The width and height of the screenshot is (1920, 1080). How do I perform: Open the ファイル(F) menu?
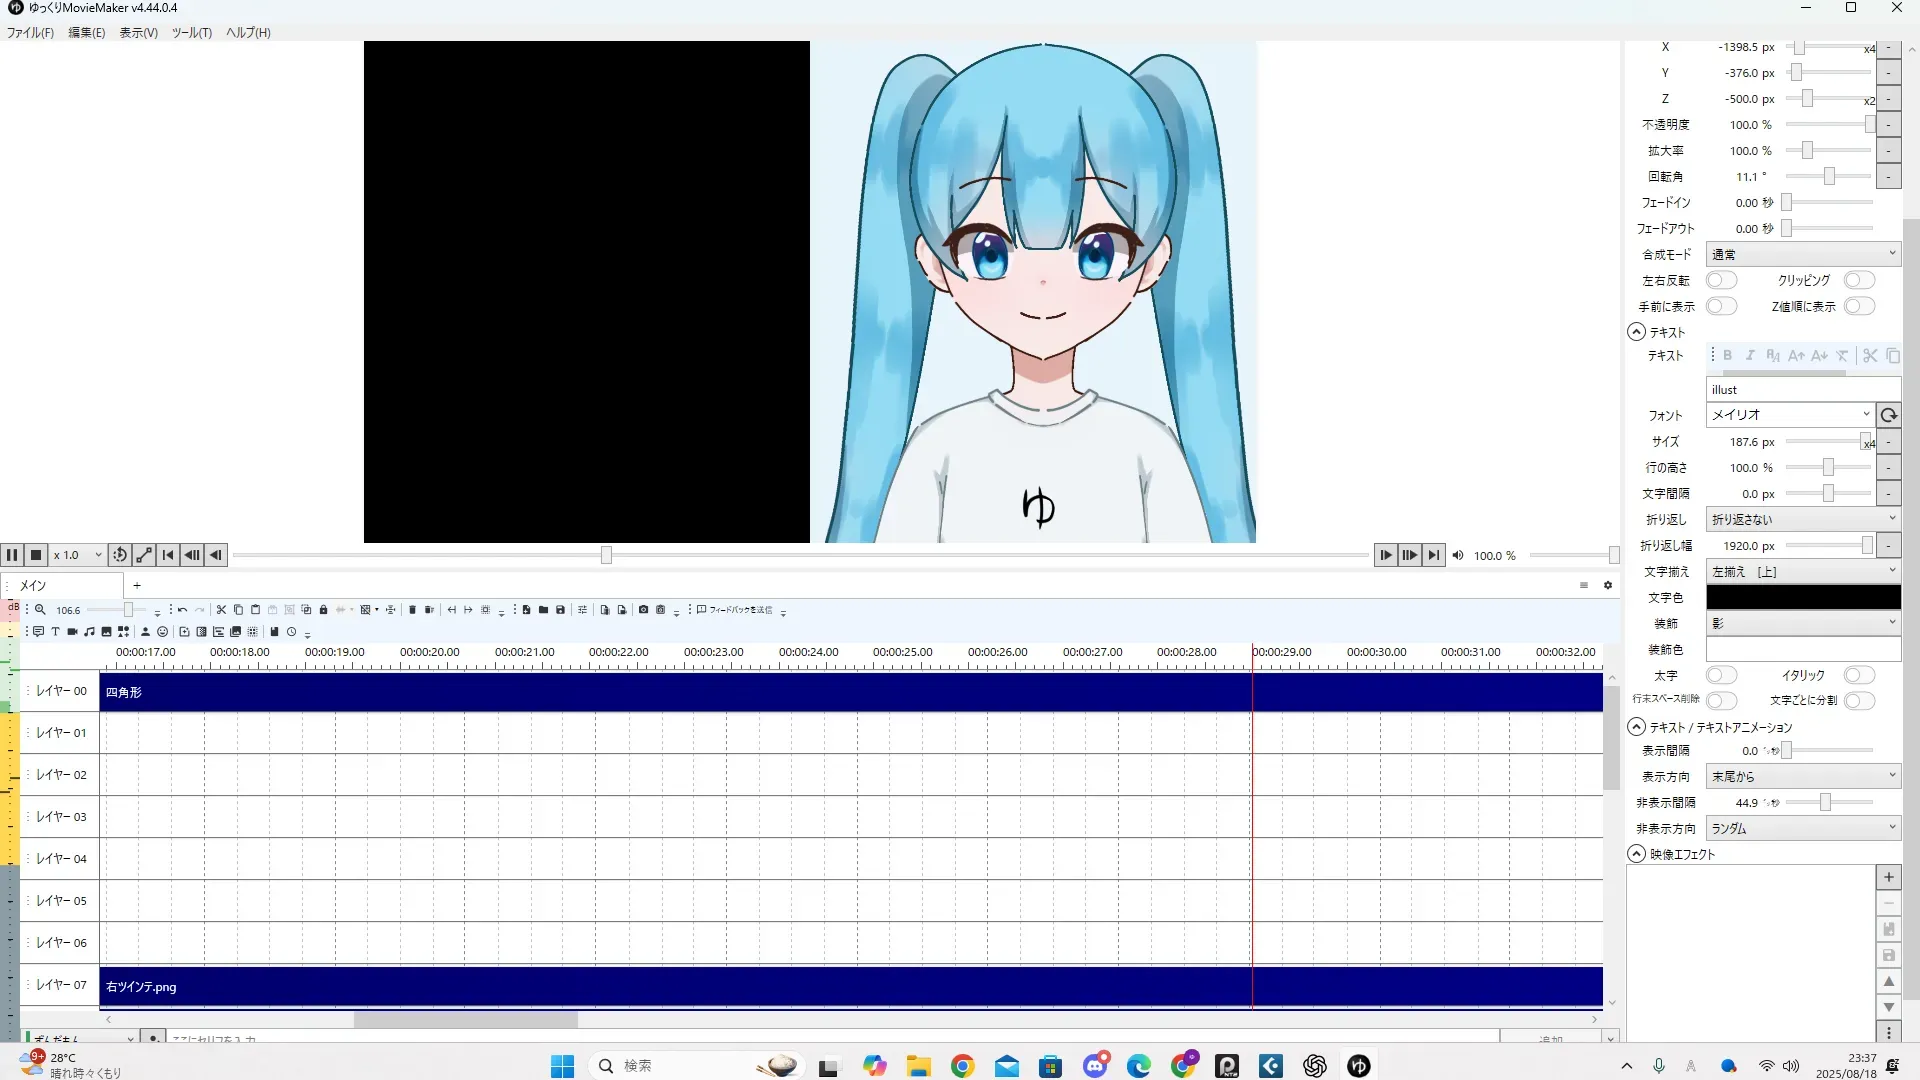pyautogui.click(x=30, y=33)
